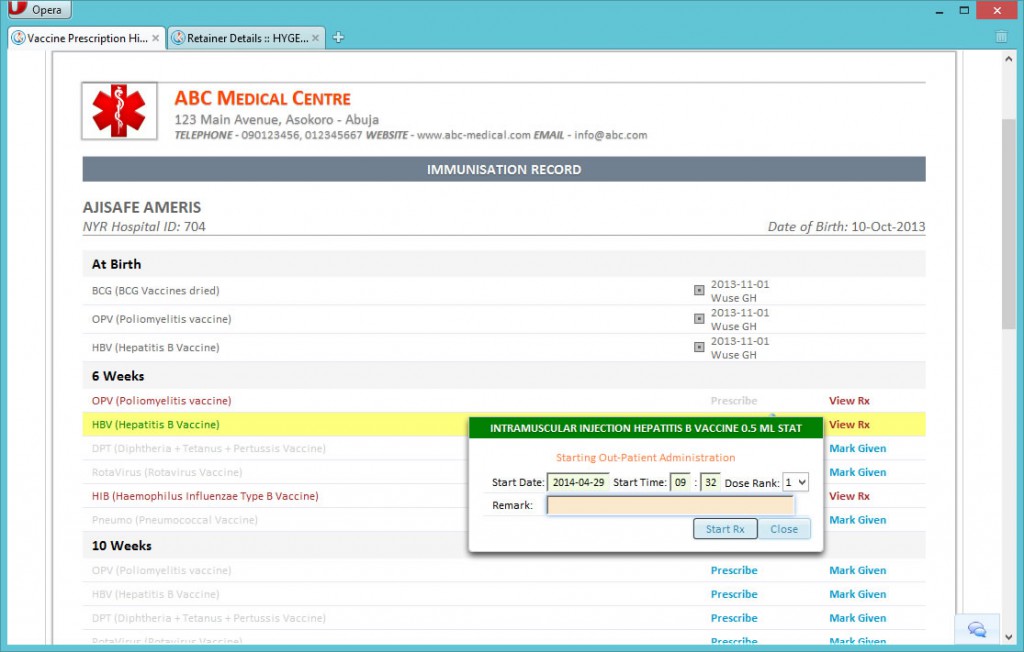Open a new tab with the plus icon

pyautogui.click(x=337, y=36)
